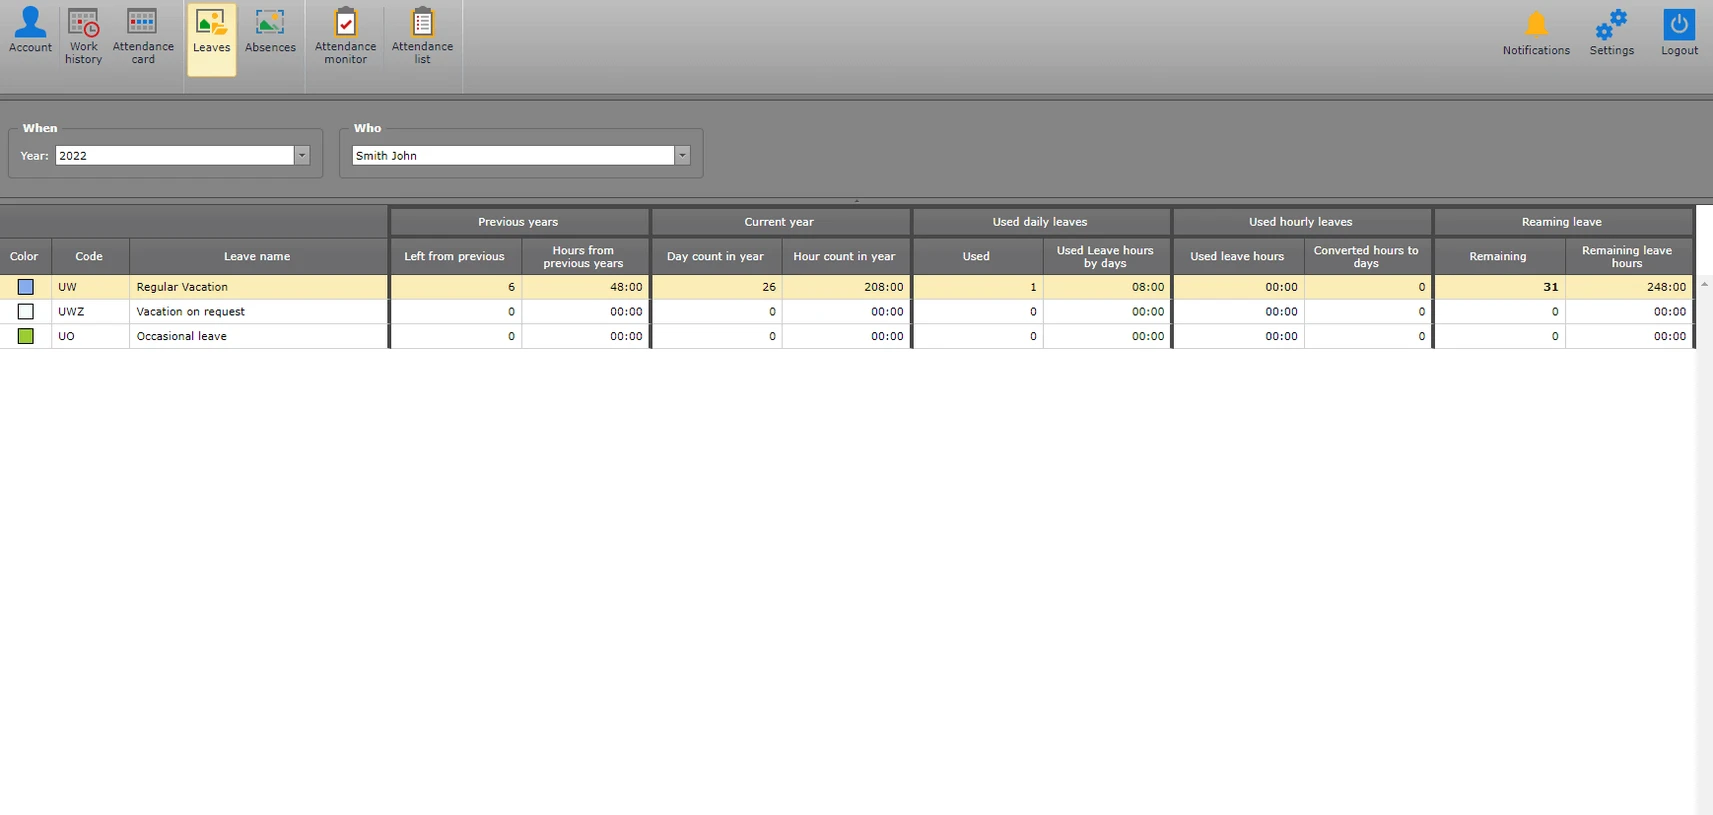Sort by Remaining column header
The height and width of the screenshot is (815, 1713).
click(x=1497, y=257)
